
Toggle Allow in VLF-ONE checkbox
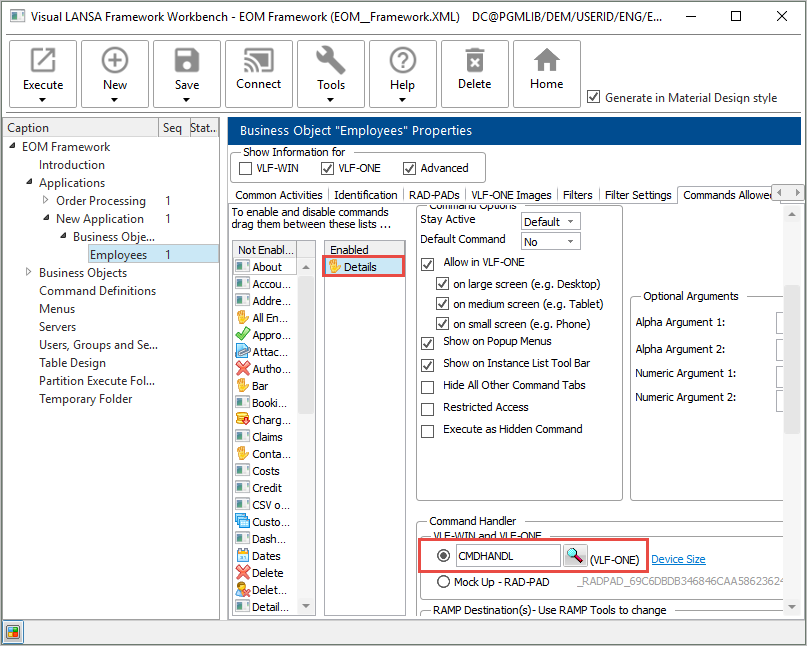pyautogui.click(x=427, y=264)
